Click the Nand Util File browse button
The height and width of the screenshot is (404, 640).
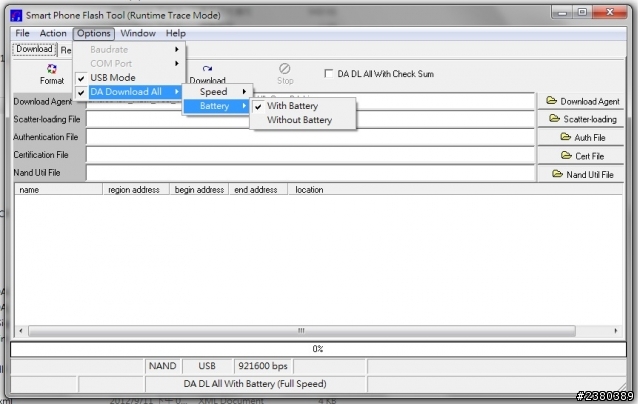tap(582, 174)
